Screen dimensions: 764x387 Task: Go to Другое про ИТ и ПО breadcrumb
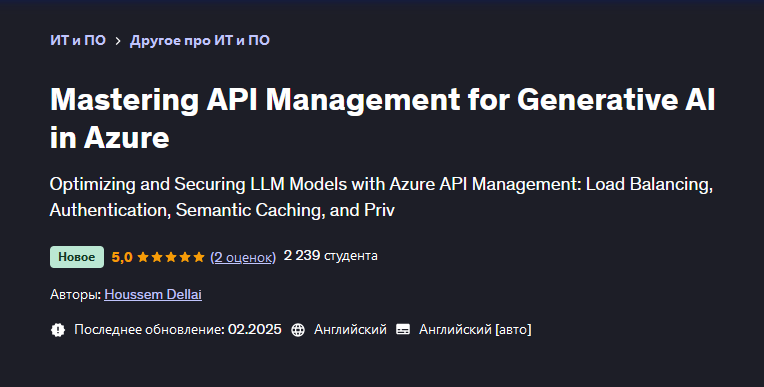click(200, 40)
